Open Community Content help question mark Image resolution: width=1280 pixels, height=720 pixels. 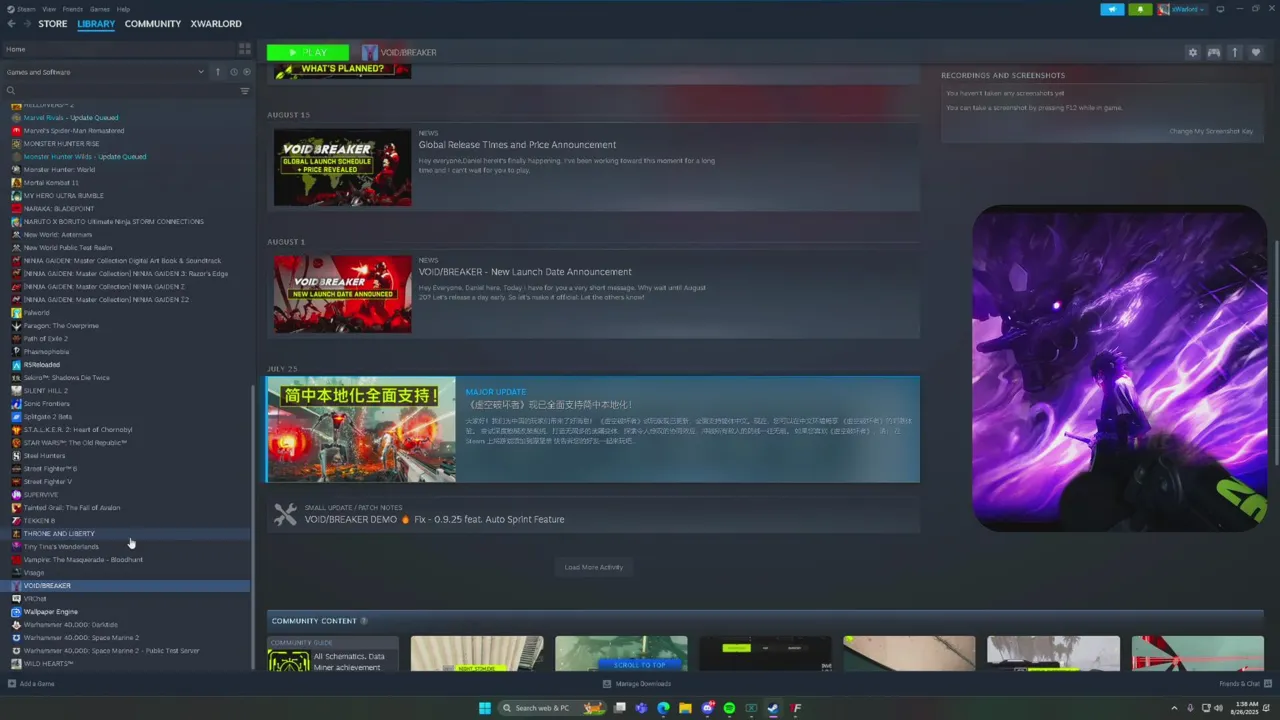363,621
